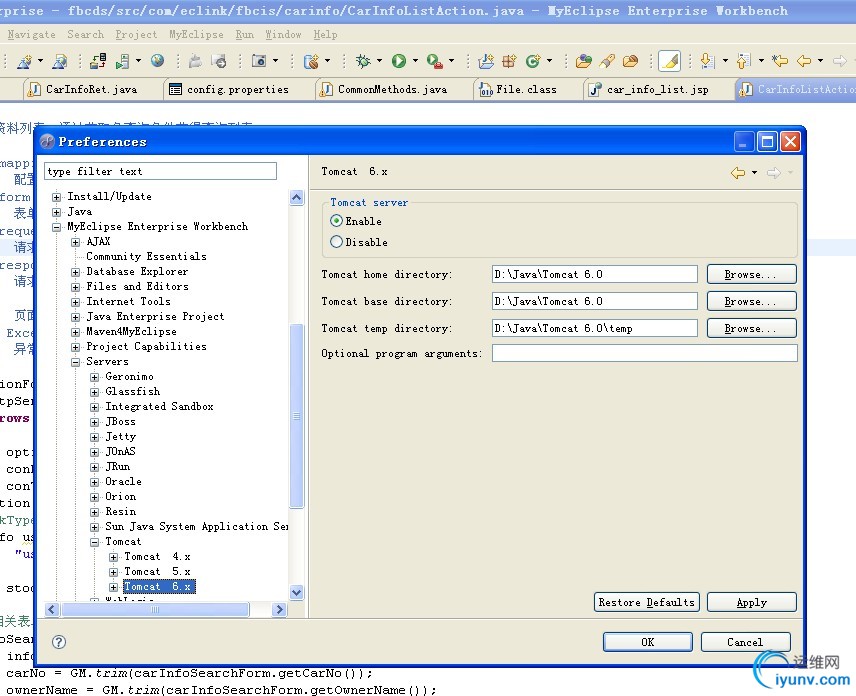Expand the Tomcat 6.x tree node
This screenshot has width=856, height=696.
coord(114,587)
